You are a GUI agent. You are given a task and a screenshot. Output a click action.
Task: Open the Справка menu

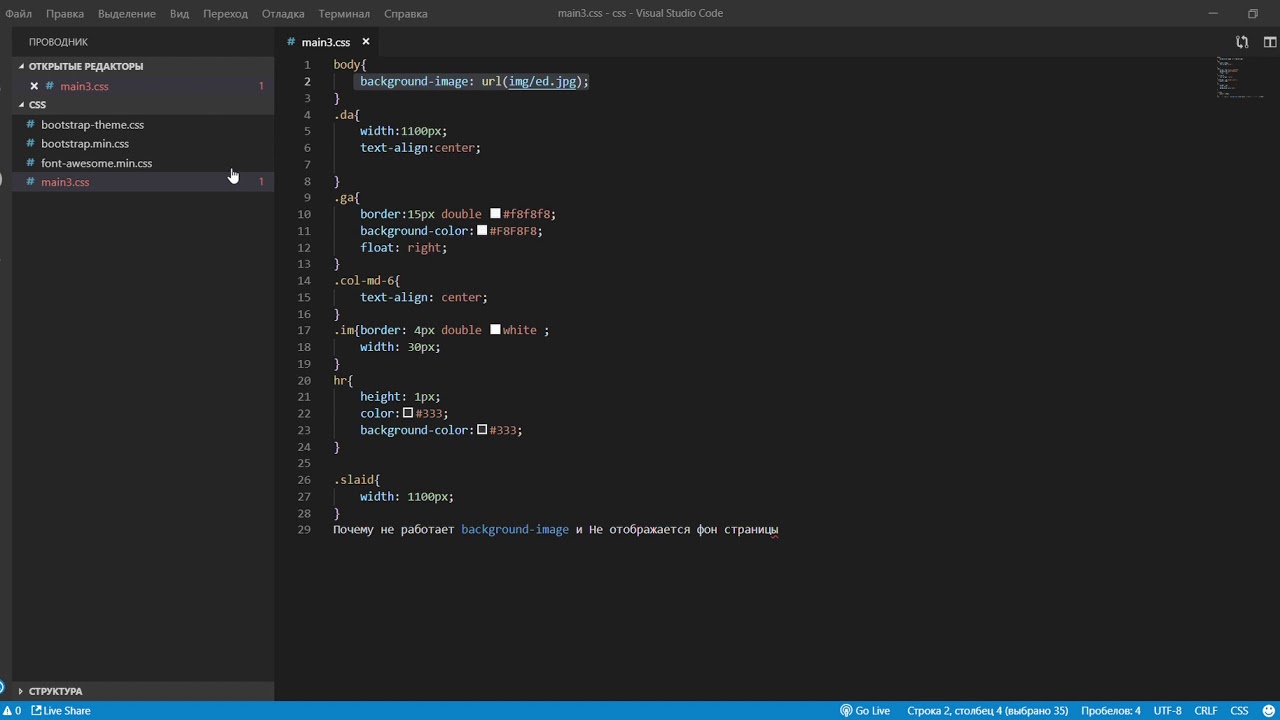405,13
